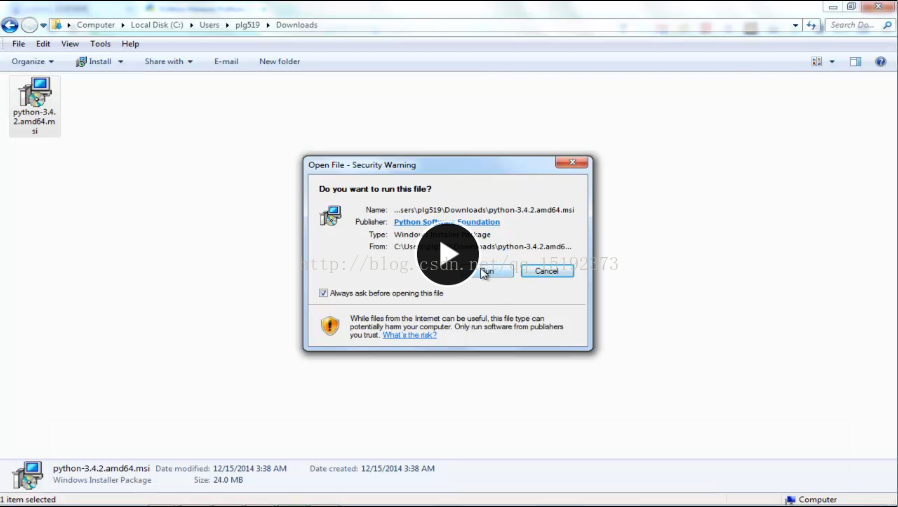Select Computer in the address path
Viewport: 898px width, 507px height.
(96, 25)
